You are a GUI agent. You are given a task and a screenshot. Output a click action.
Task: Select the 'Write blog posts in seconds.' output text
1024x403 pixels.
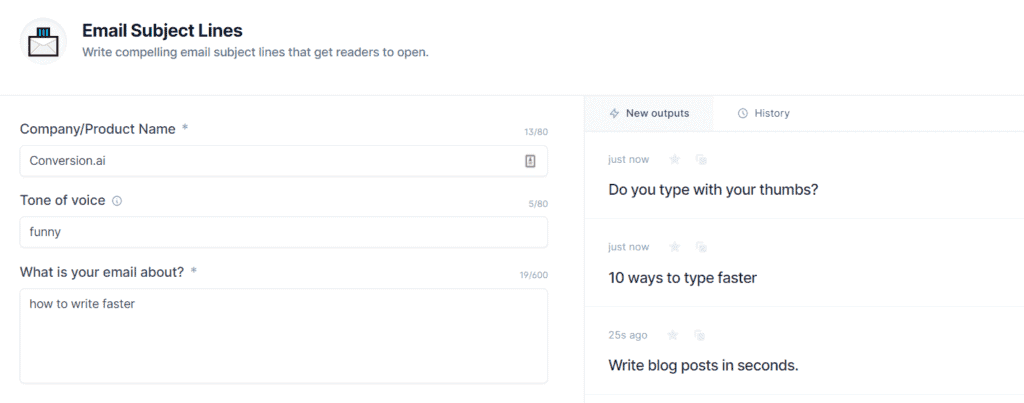703,365
